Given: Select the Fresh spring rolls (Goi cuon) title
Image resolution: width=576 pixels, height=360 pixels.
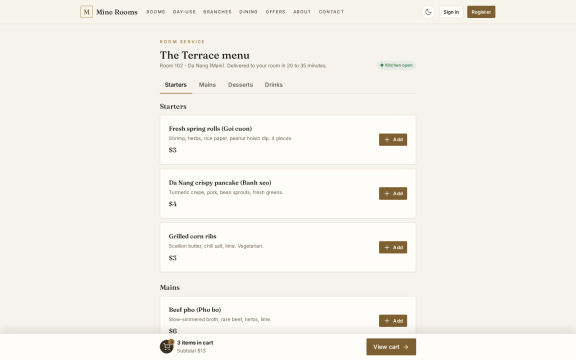Looking at the screenshot, I should [x=210, y=129].
